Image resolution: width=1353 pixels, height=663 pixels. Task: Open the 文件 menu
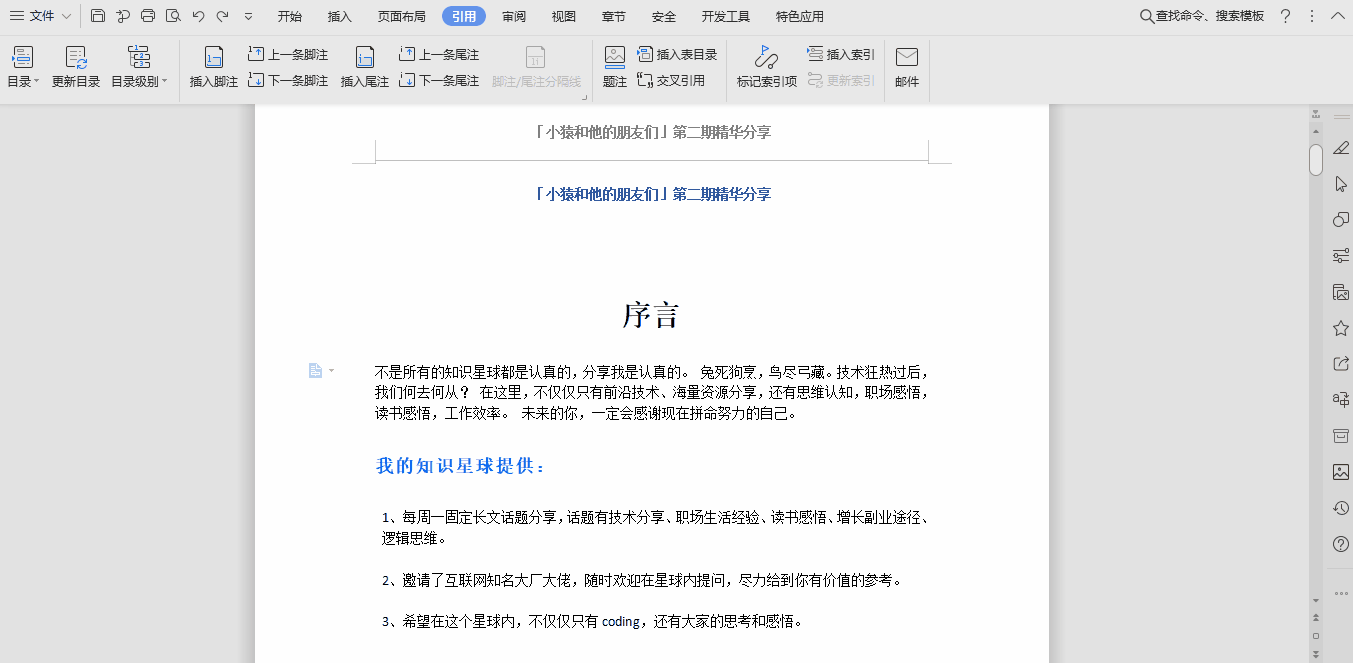tap(33, 16)
